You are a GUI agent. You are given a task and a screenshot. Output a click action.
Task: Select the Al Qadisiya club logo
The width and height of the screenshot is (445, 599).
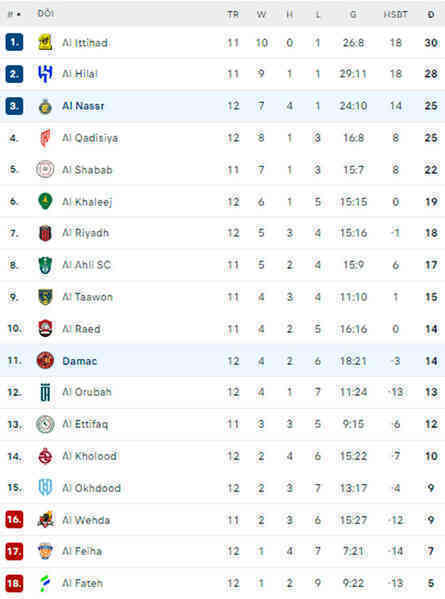[x=45, y=138]
